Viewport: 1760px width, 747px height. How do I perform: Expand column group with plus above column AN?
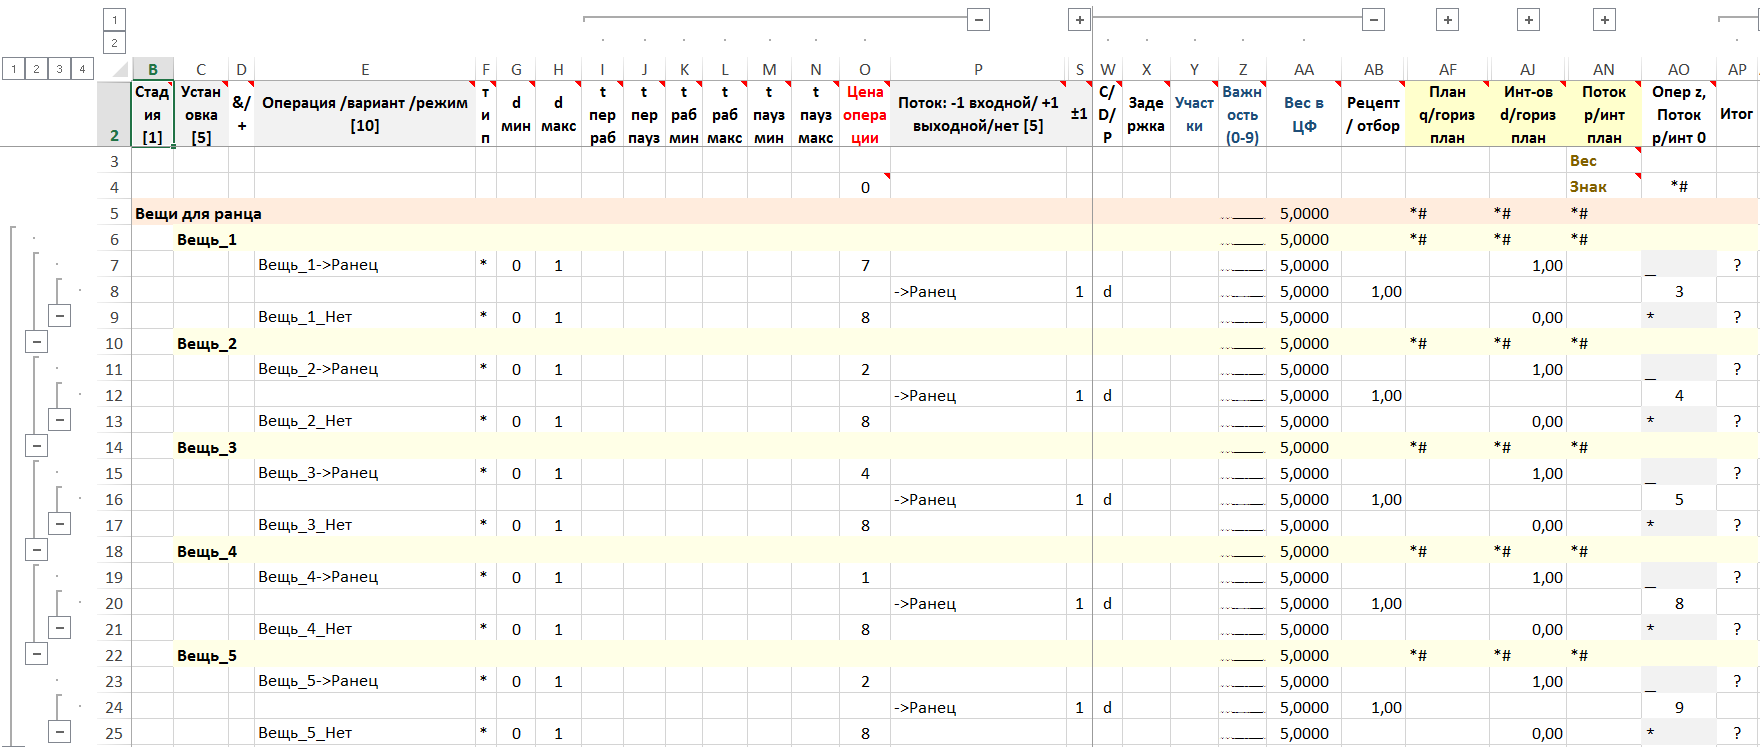[x=1604, y=19]
